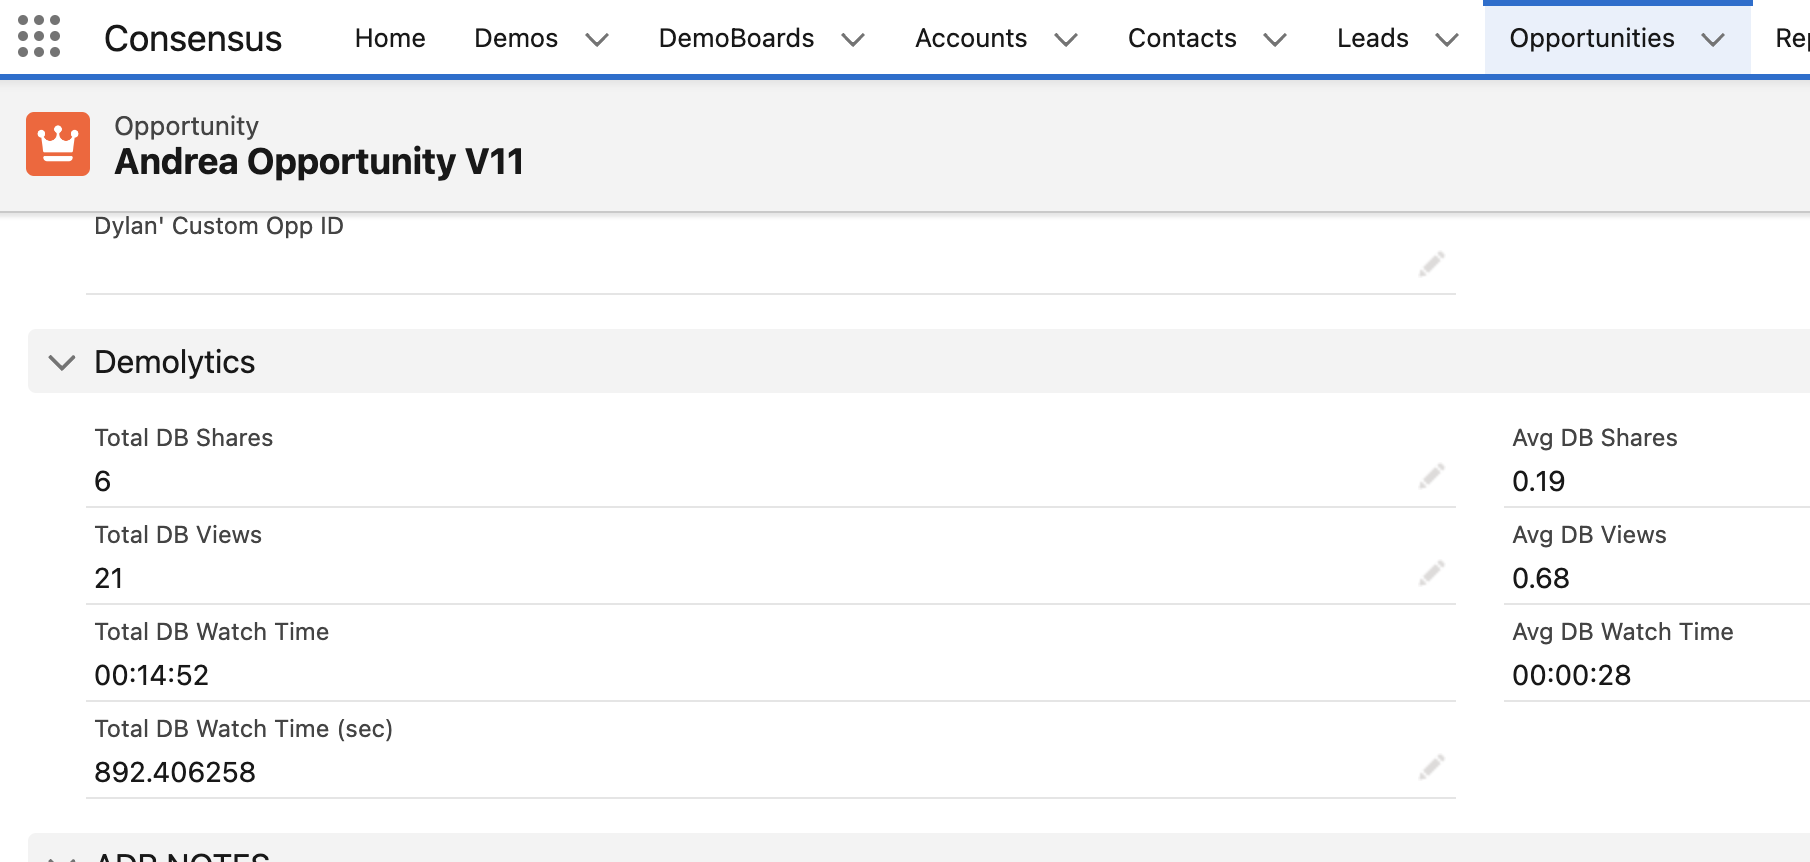Select Avg DB Shares value 0.19
This screenshot has width=1810, height=862.
coord(1539,481)
